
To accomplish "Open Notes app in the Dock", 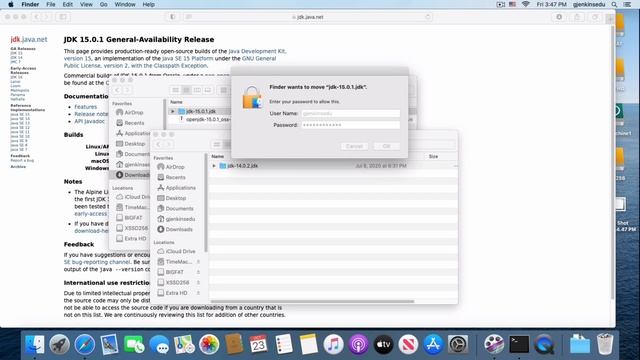I will pyautogui.click(x=309, y=344).
